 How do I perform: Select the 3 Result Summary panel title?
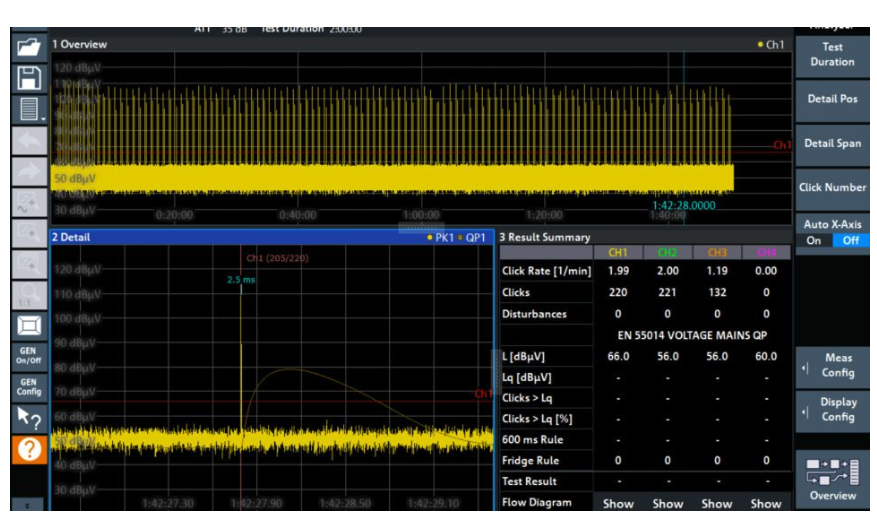coord(544,238)
